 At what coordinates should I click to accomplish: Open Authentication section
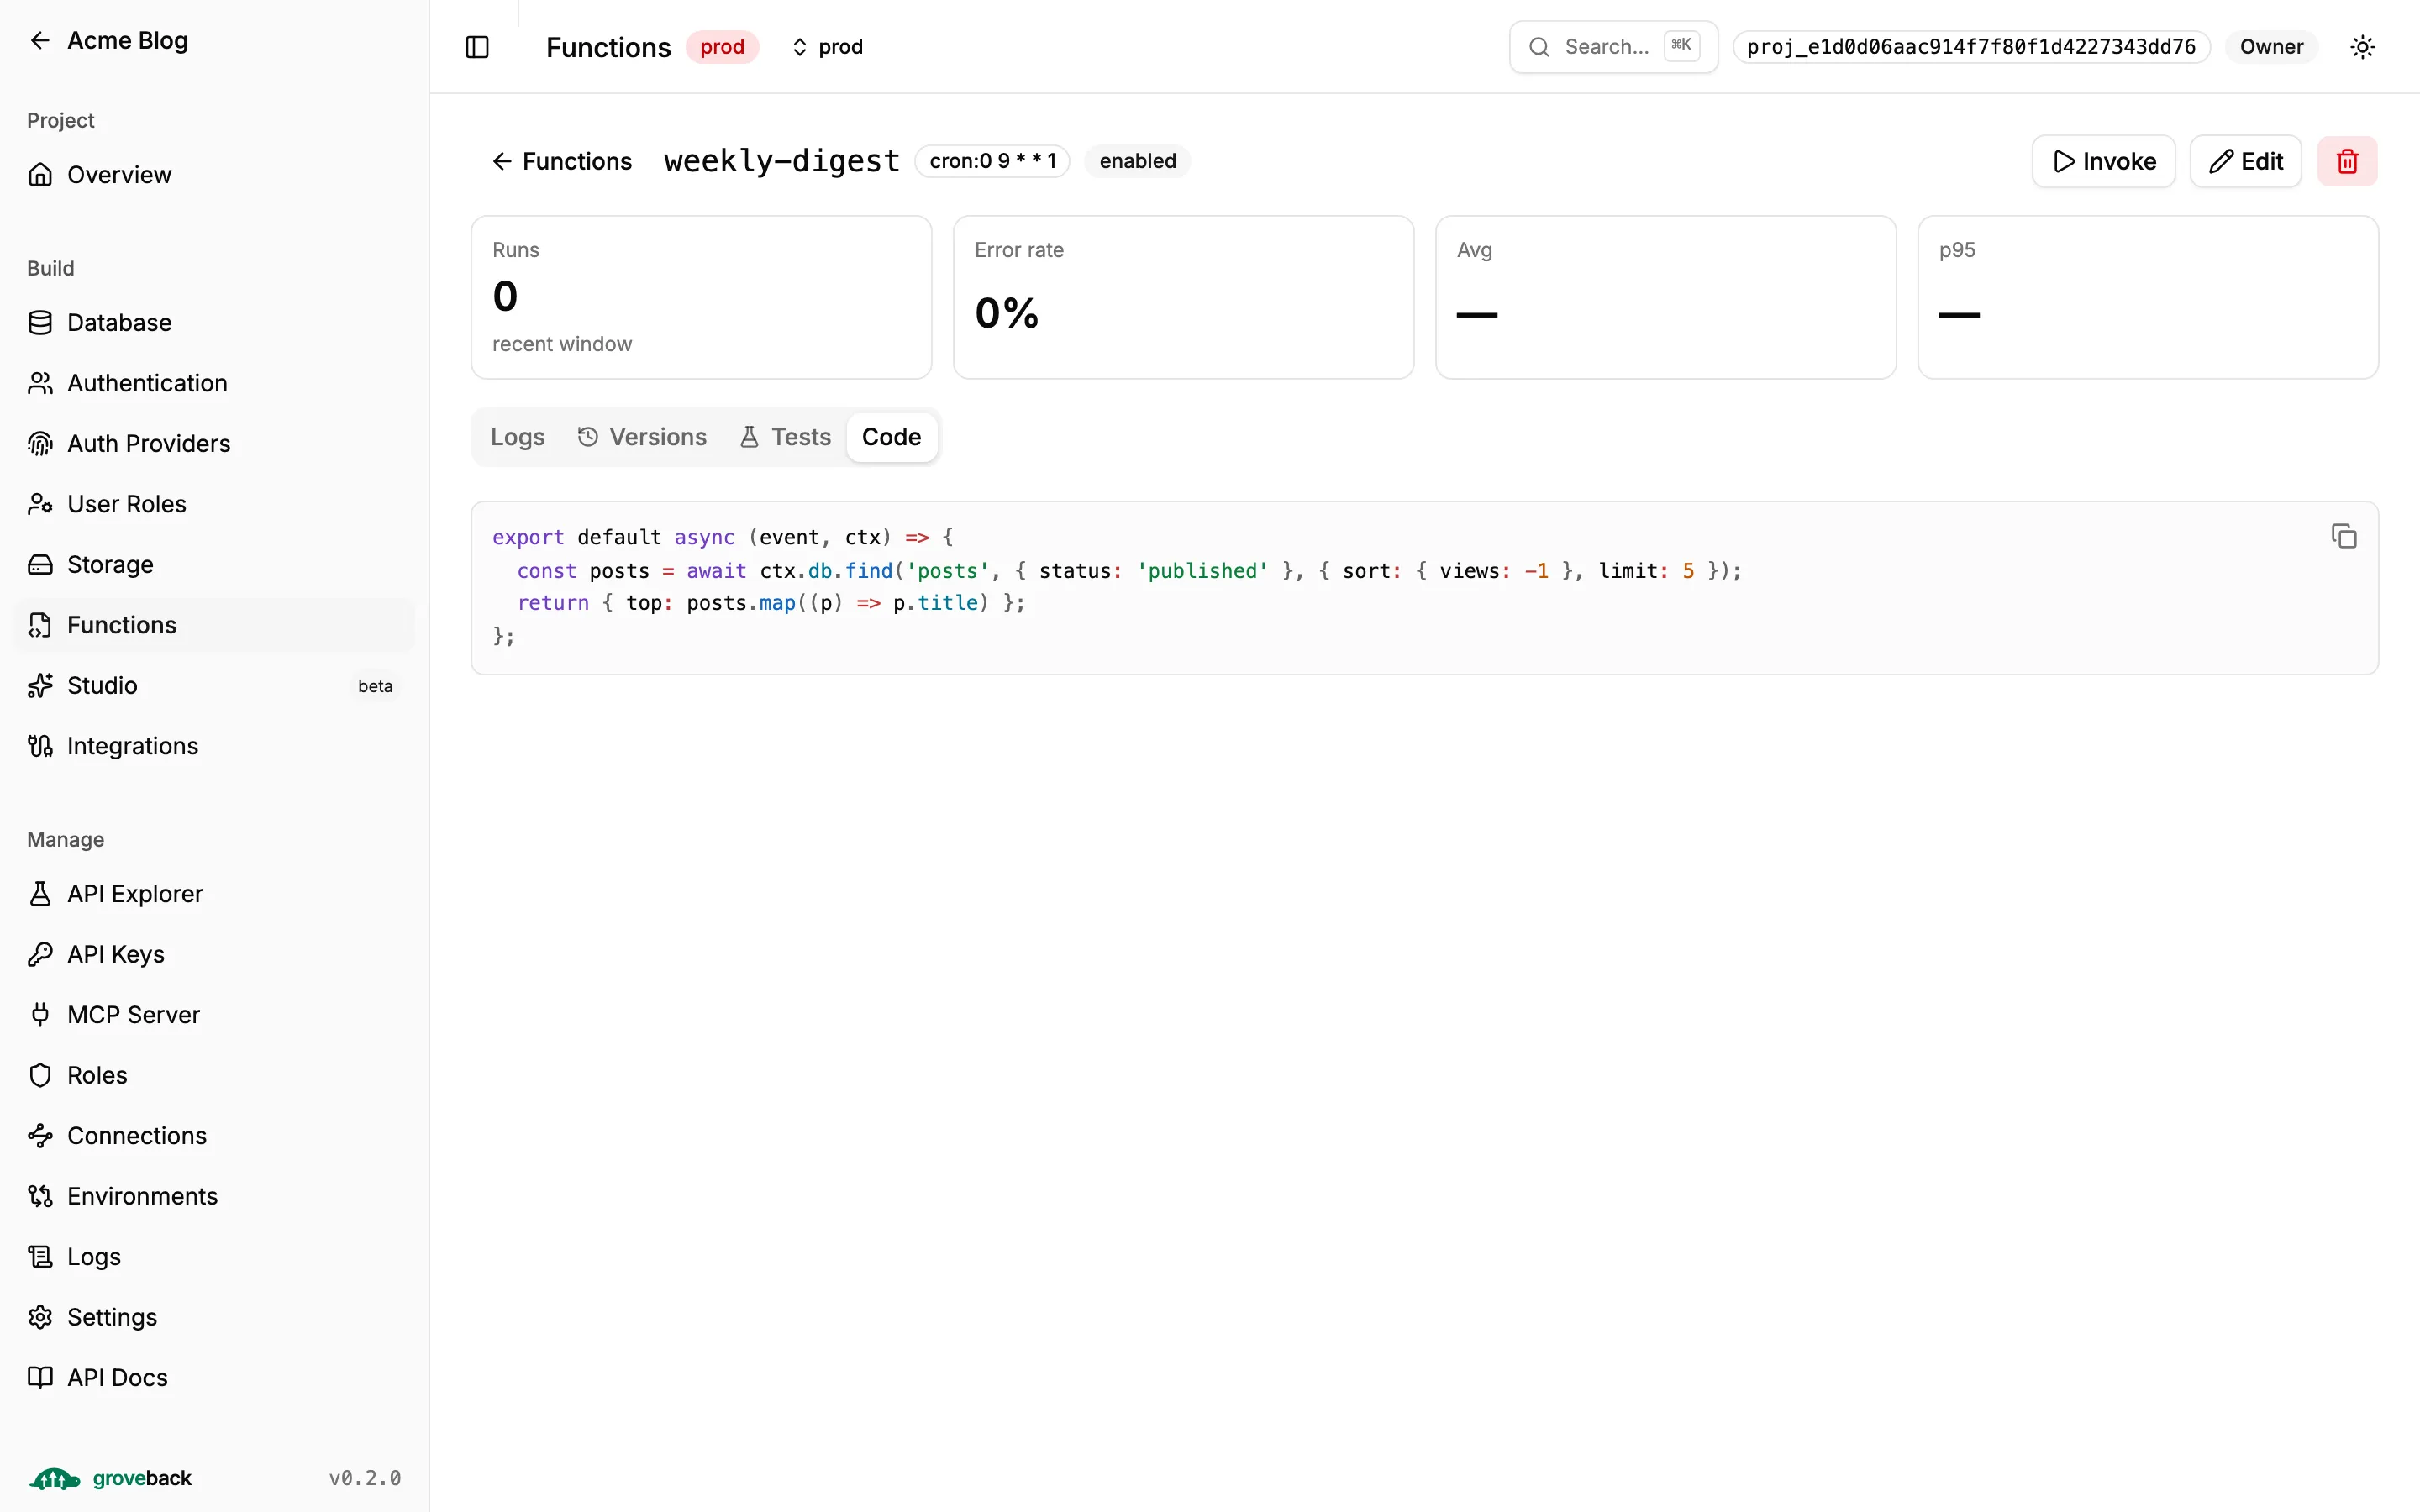pyautogui.click(x=214, y=383)
